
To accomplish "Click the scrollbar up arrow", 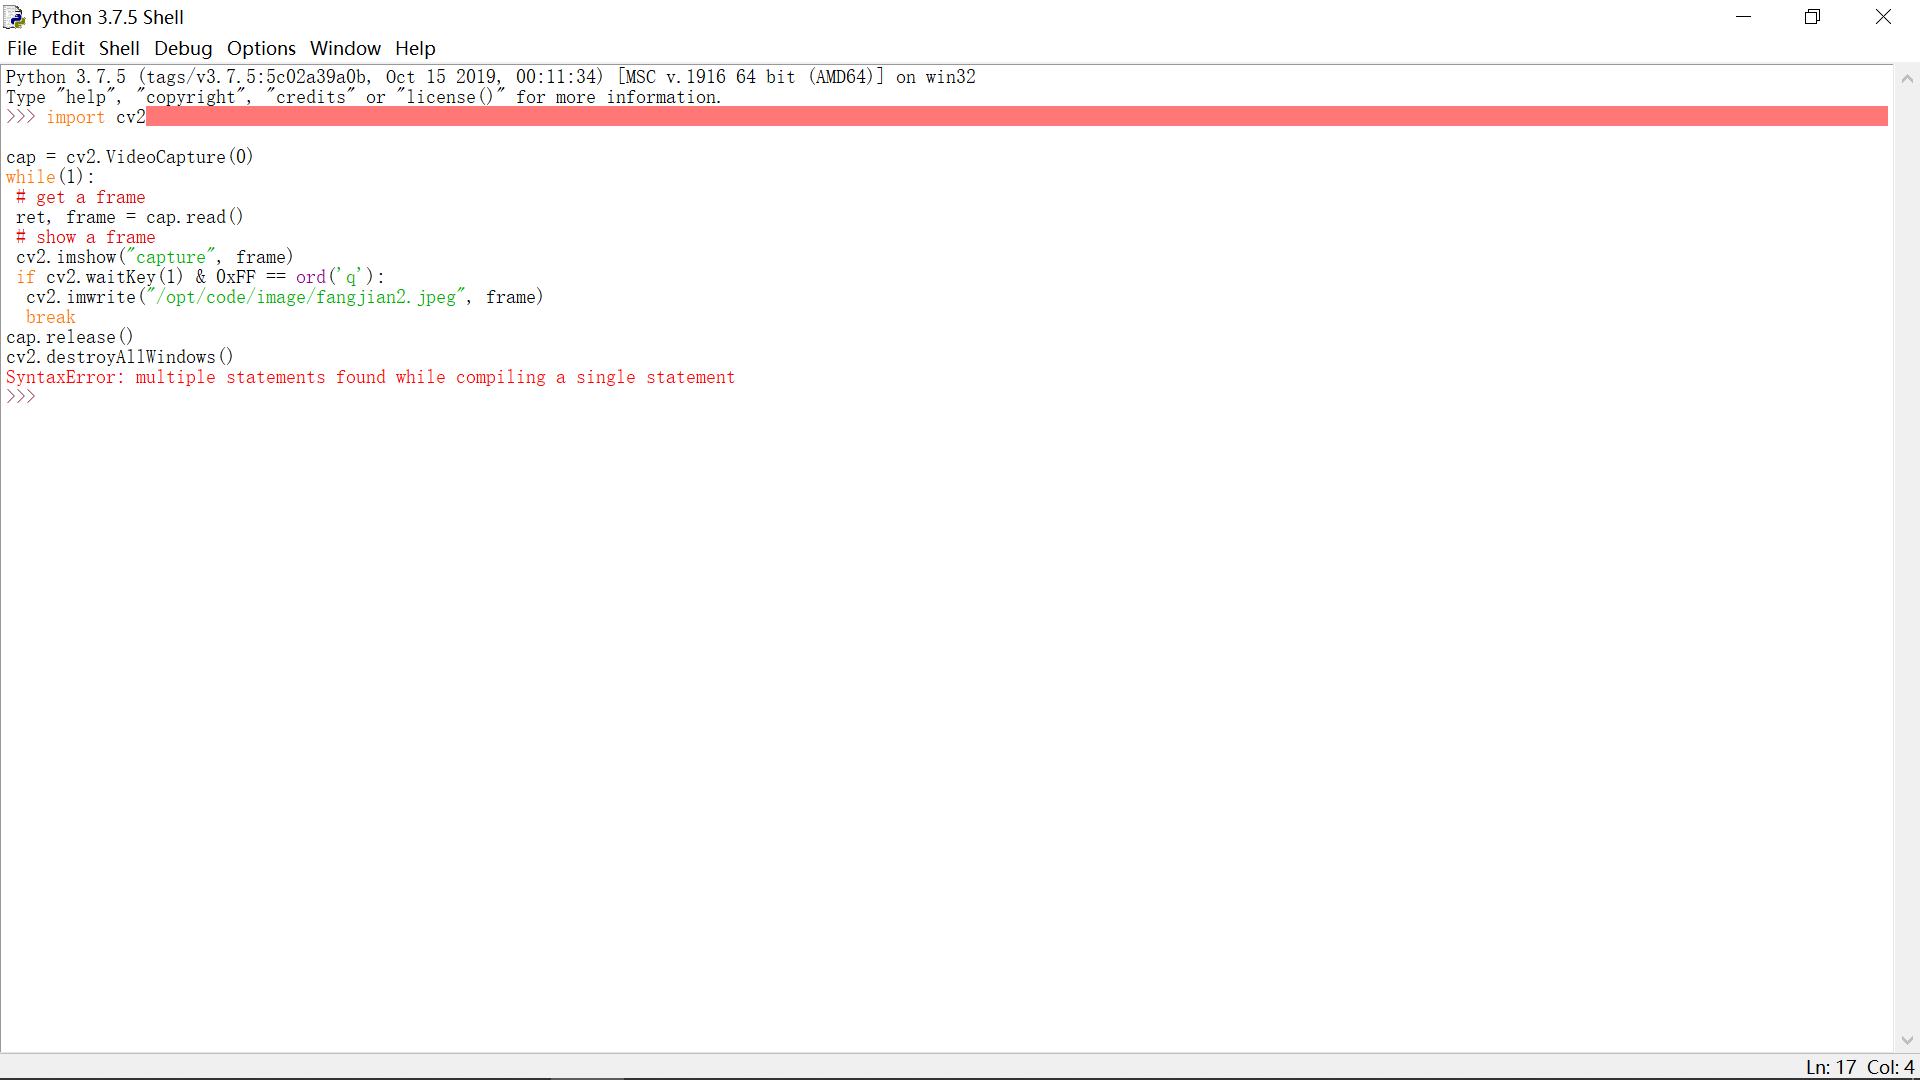I will [x=1907, y=78].
